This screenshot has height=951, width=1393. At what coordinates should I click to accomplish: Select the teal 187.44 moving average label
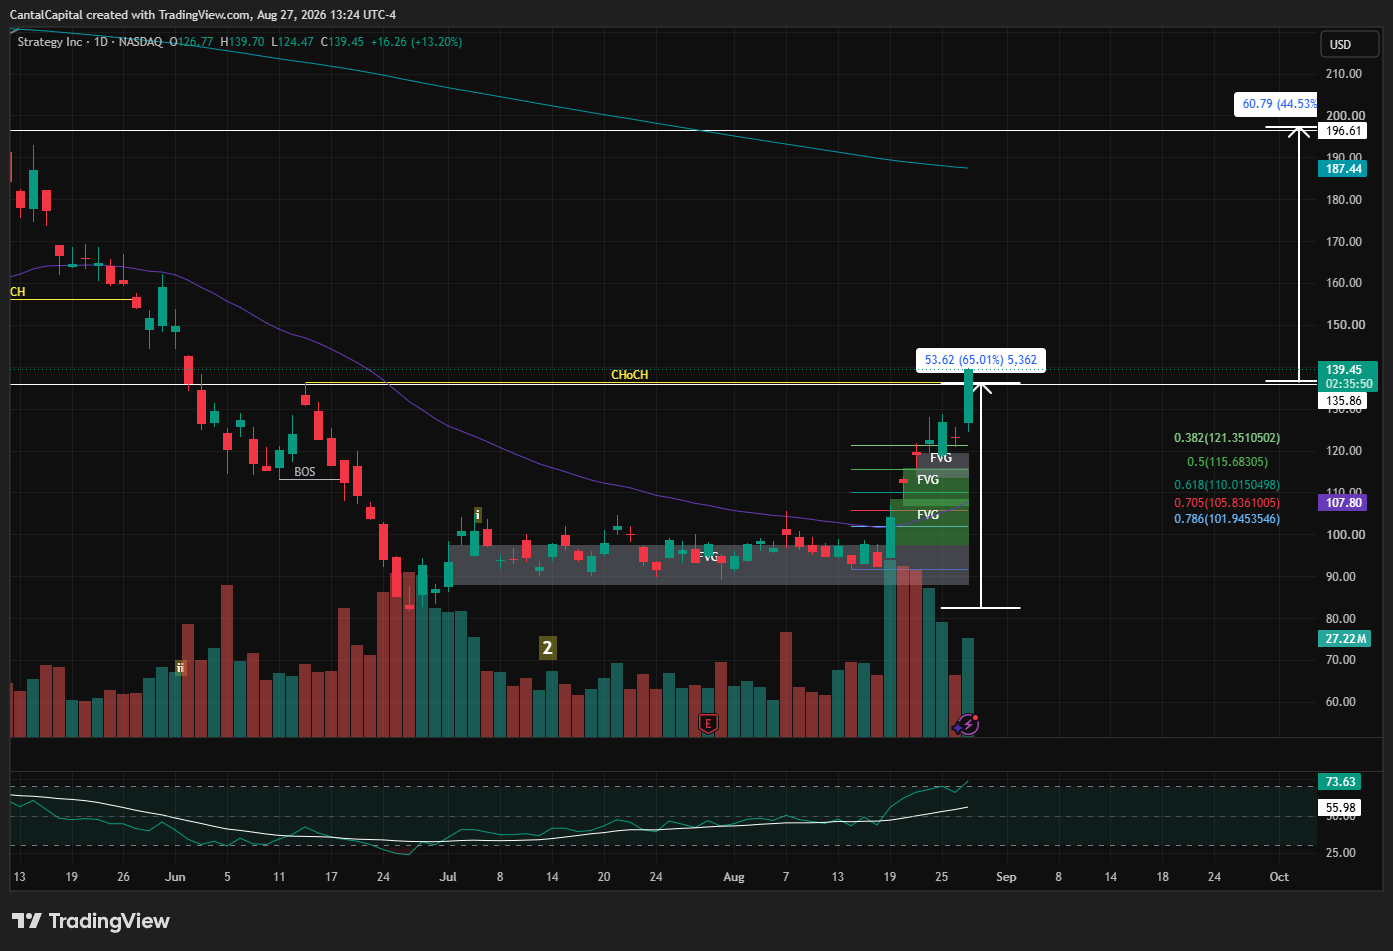1343,169
